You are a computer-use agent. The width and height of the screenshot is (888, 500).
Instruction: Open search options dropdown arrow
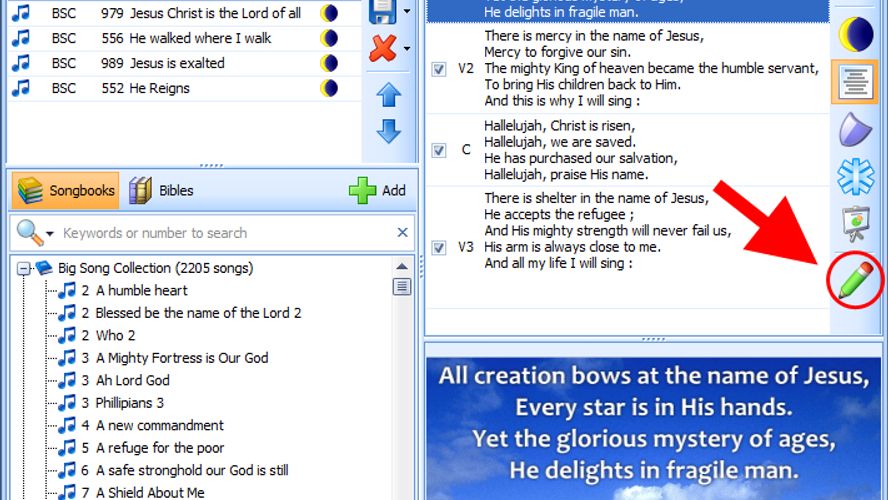pos(50,233)
